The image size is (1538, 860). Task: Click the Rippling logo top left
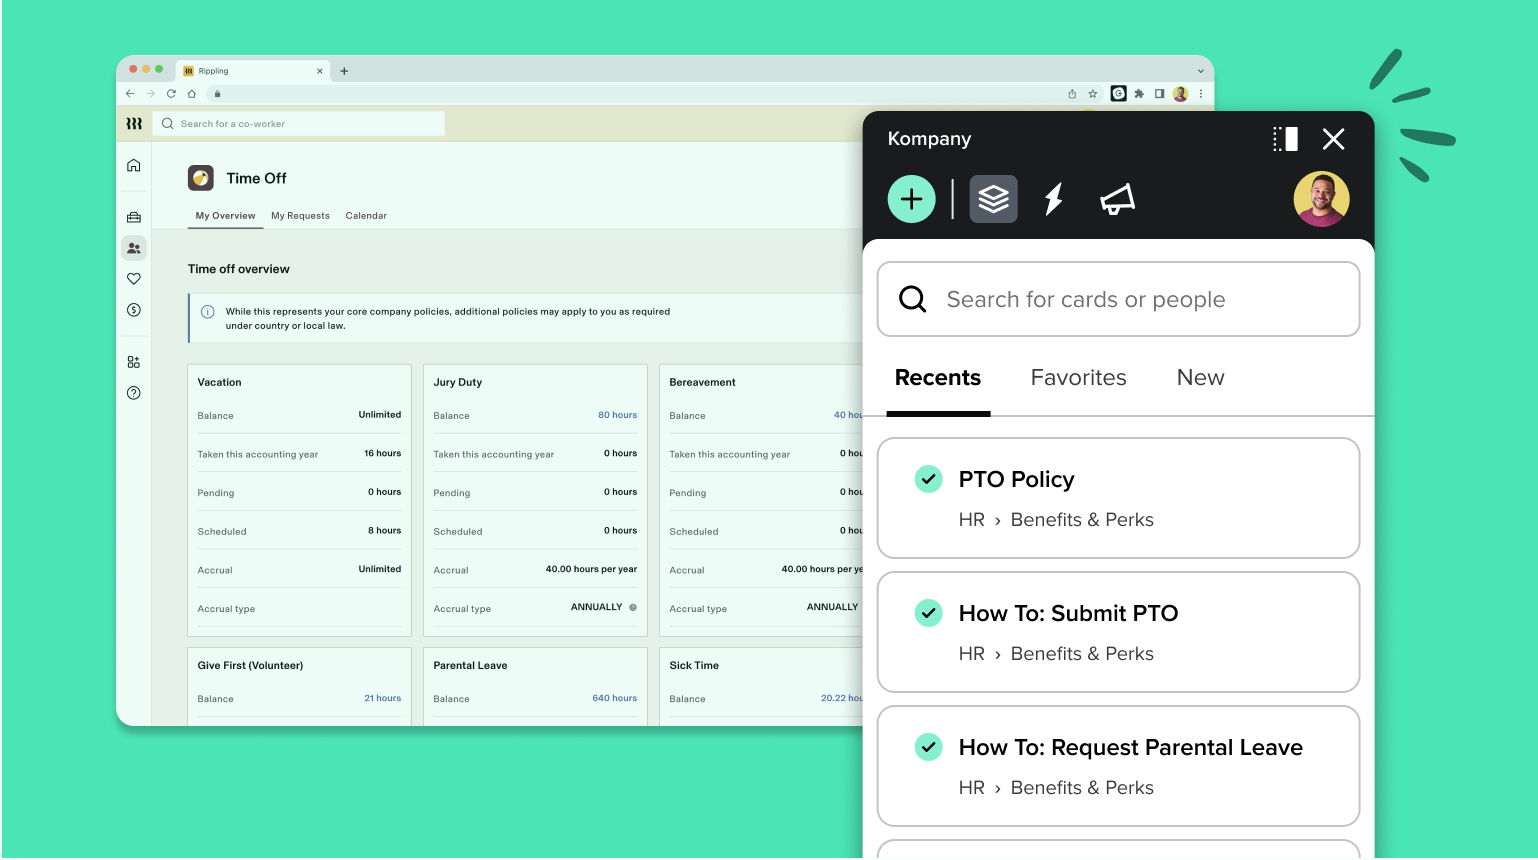click(x=134, y=123)
